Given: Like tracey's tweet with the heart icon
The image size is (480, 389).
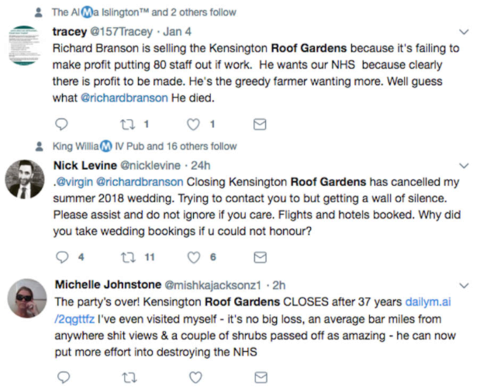Looking at the screenshot, I should coord(193,124).
